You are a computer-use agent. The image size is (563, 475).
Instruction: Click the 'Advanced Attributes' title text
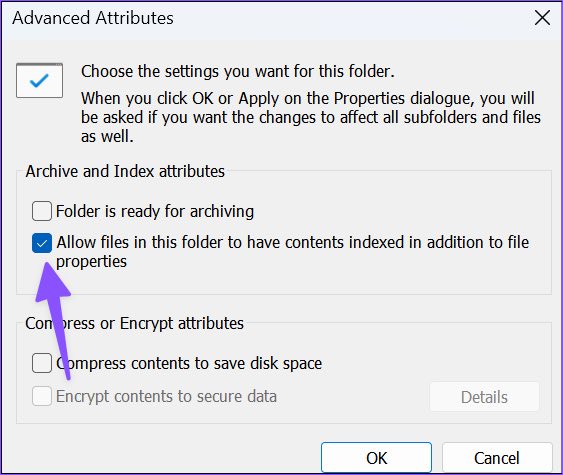point(93,18)
